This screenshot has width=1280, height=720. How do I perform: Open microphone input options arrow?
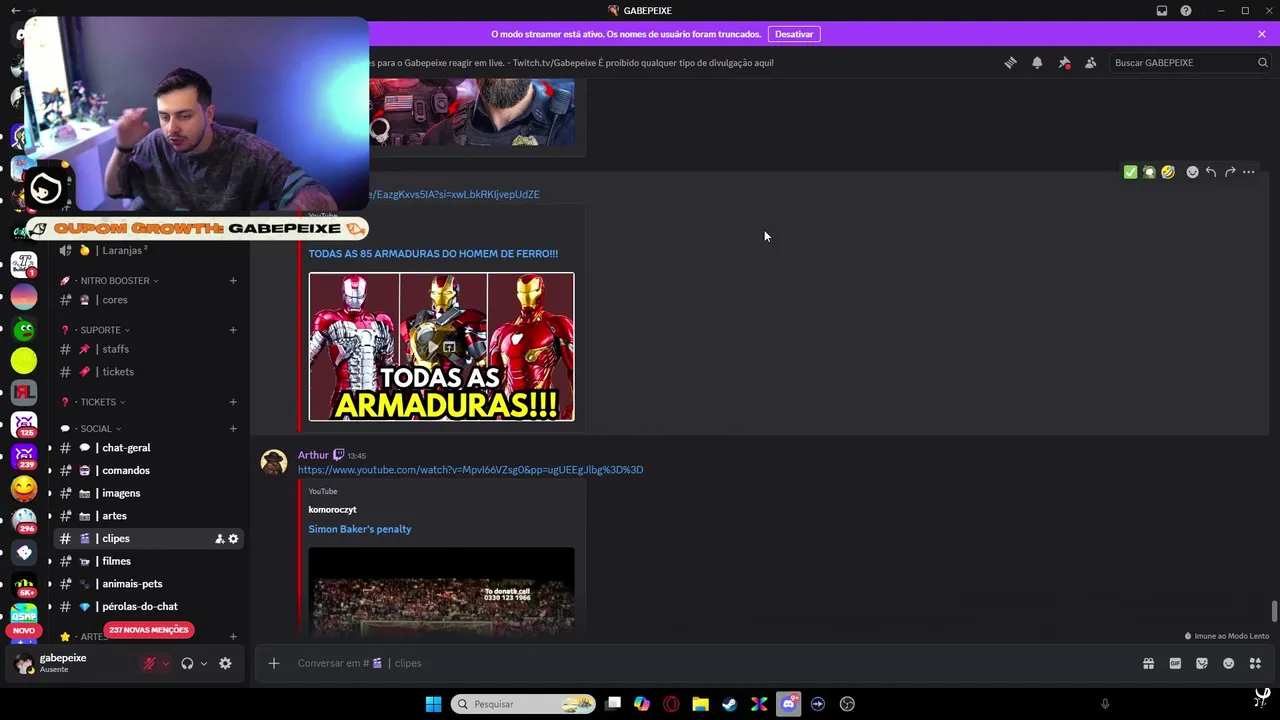point(166,663)
